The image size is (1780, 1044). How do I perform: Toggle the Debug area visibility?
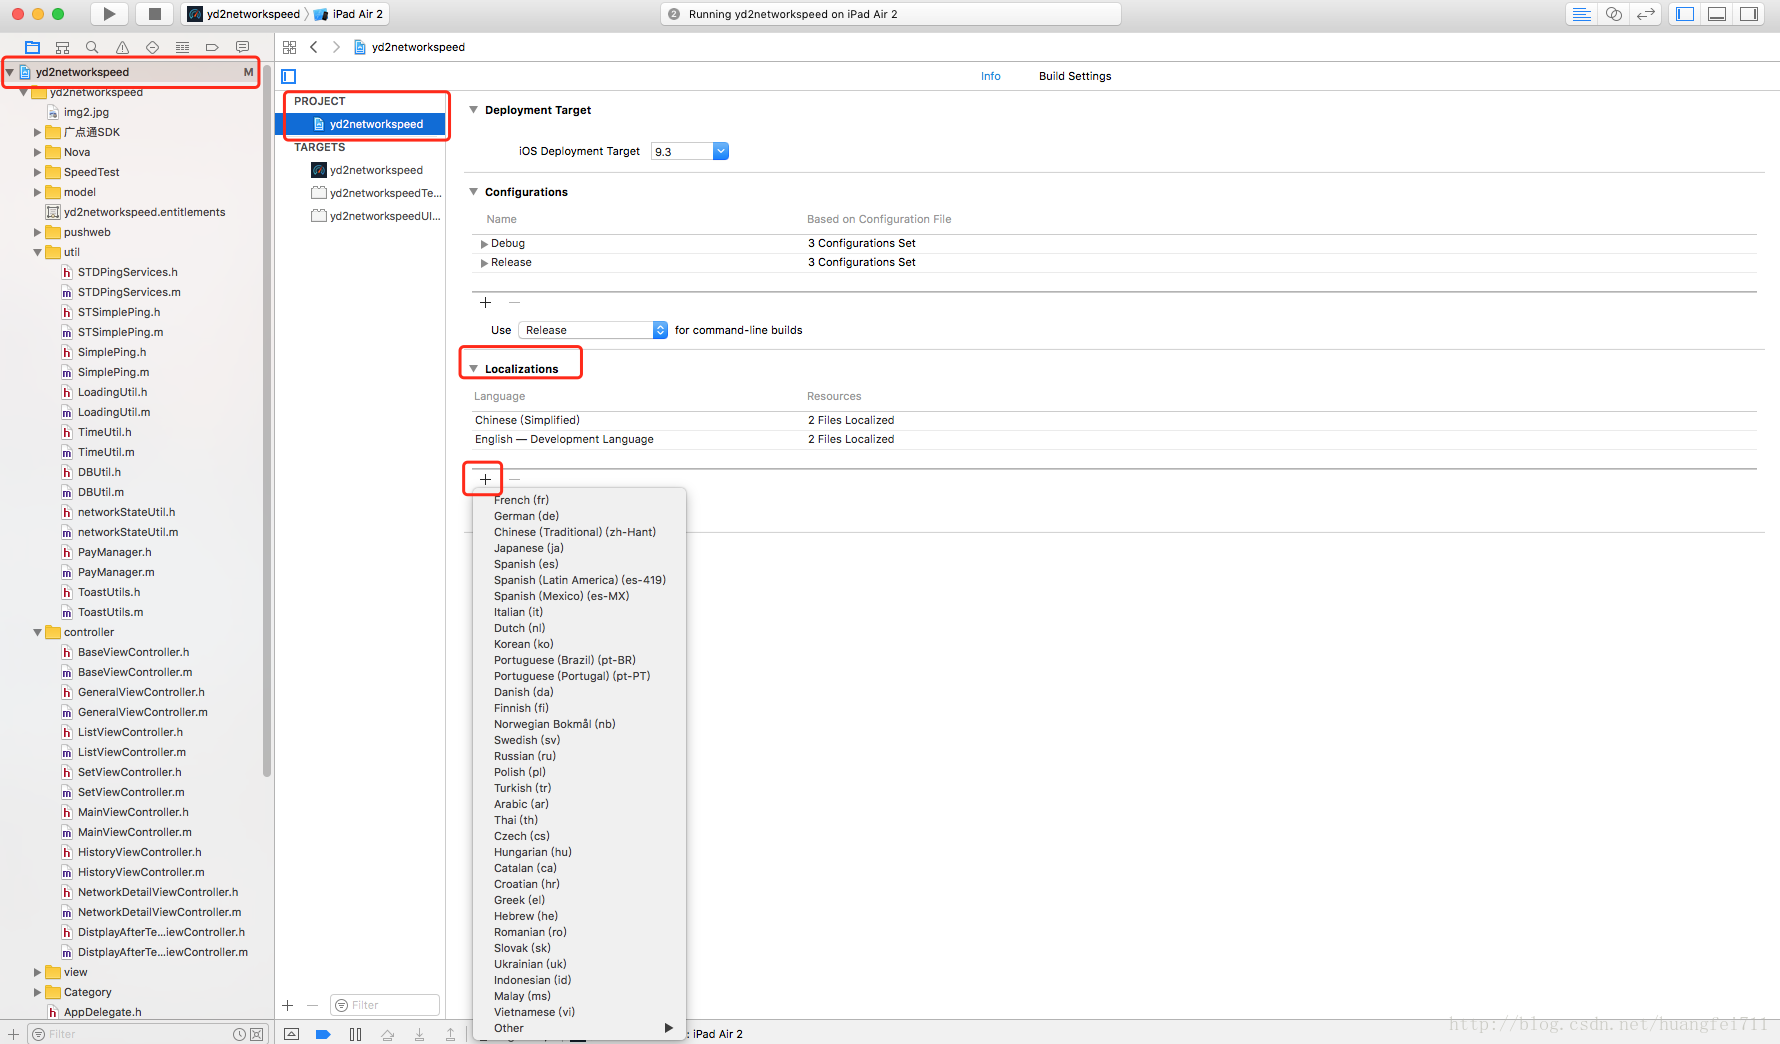click(1717, 14)
